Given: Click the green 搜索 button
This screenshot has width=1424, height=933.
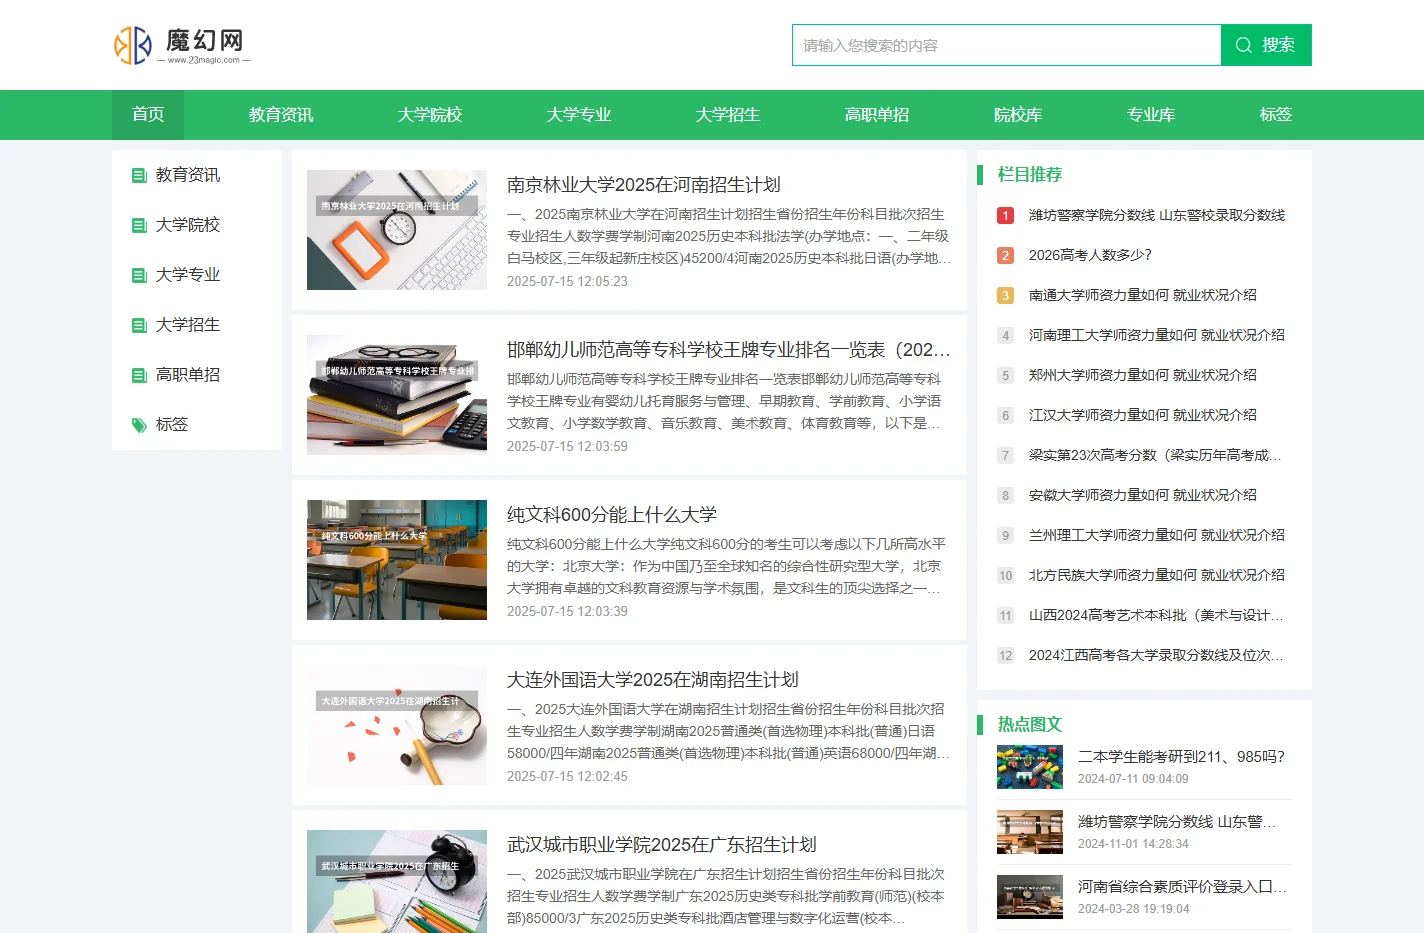Looking at the screenshot, I should coord(1266,45).
